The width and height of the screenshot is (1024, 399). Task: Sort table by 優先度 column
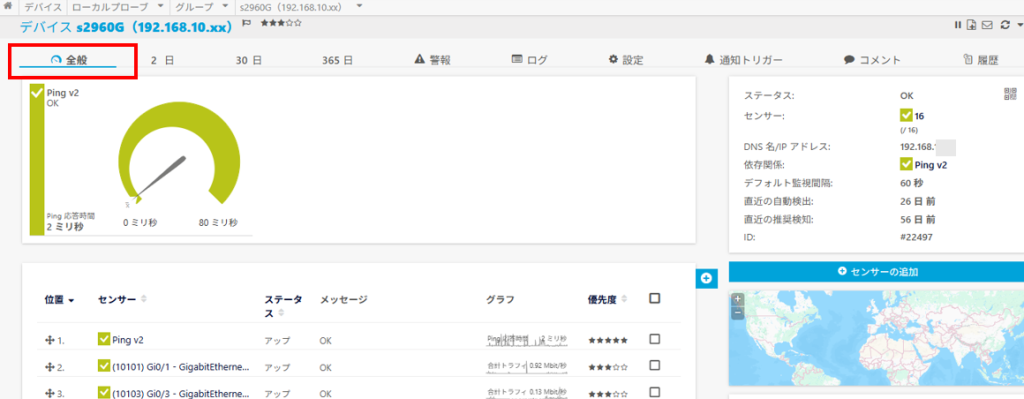point(607,300)
